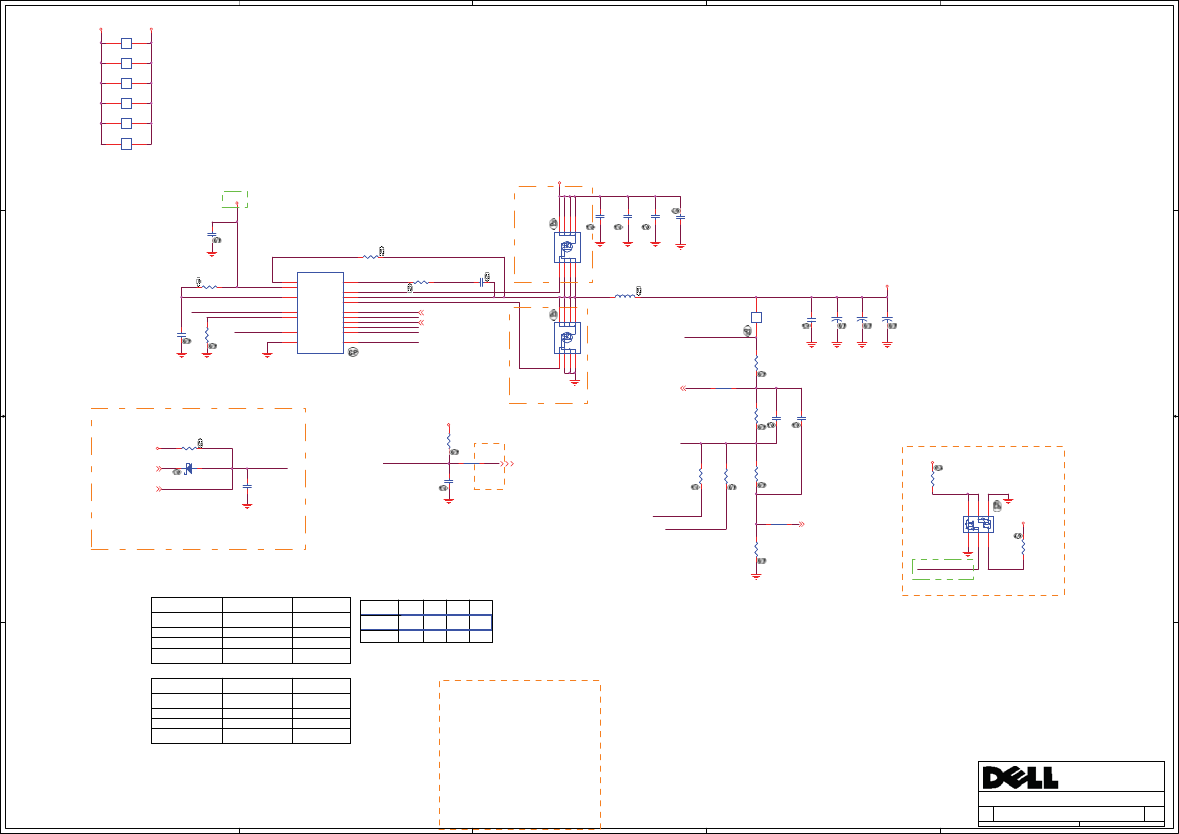Screen dimensions: 1179x834
Task: Select the ground symbol at bottom of resistor divider
Action: pyautogui.click(x=756, y=577)
